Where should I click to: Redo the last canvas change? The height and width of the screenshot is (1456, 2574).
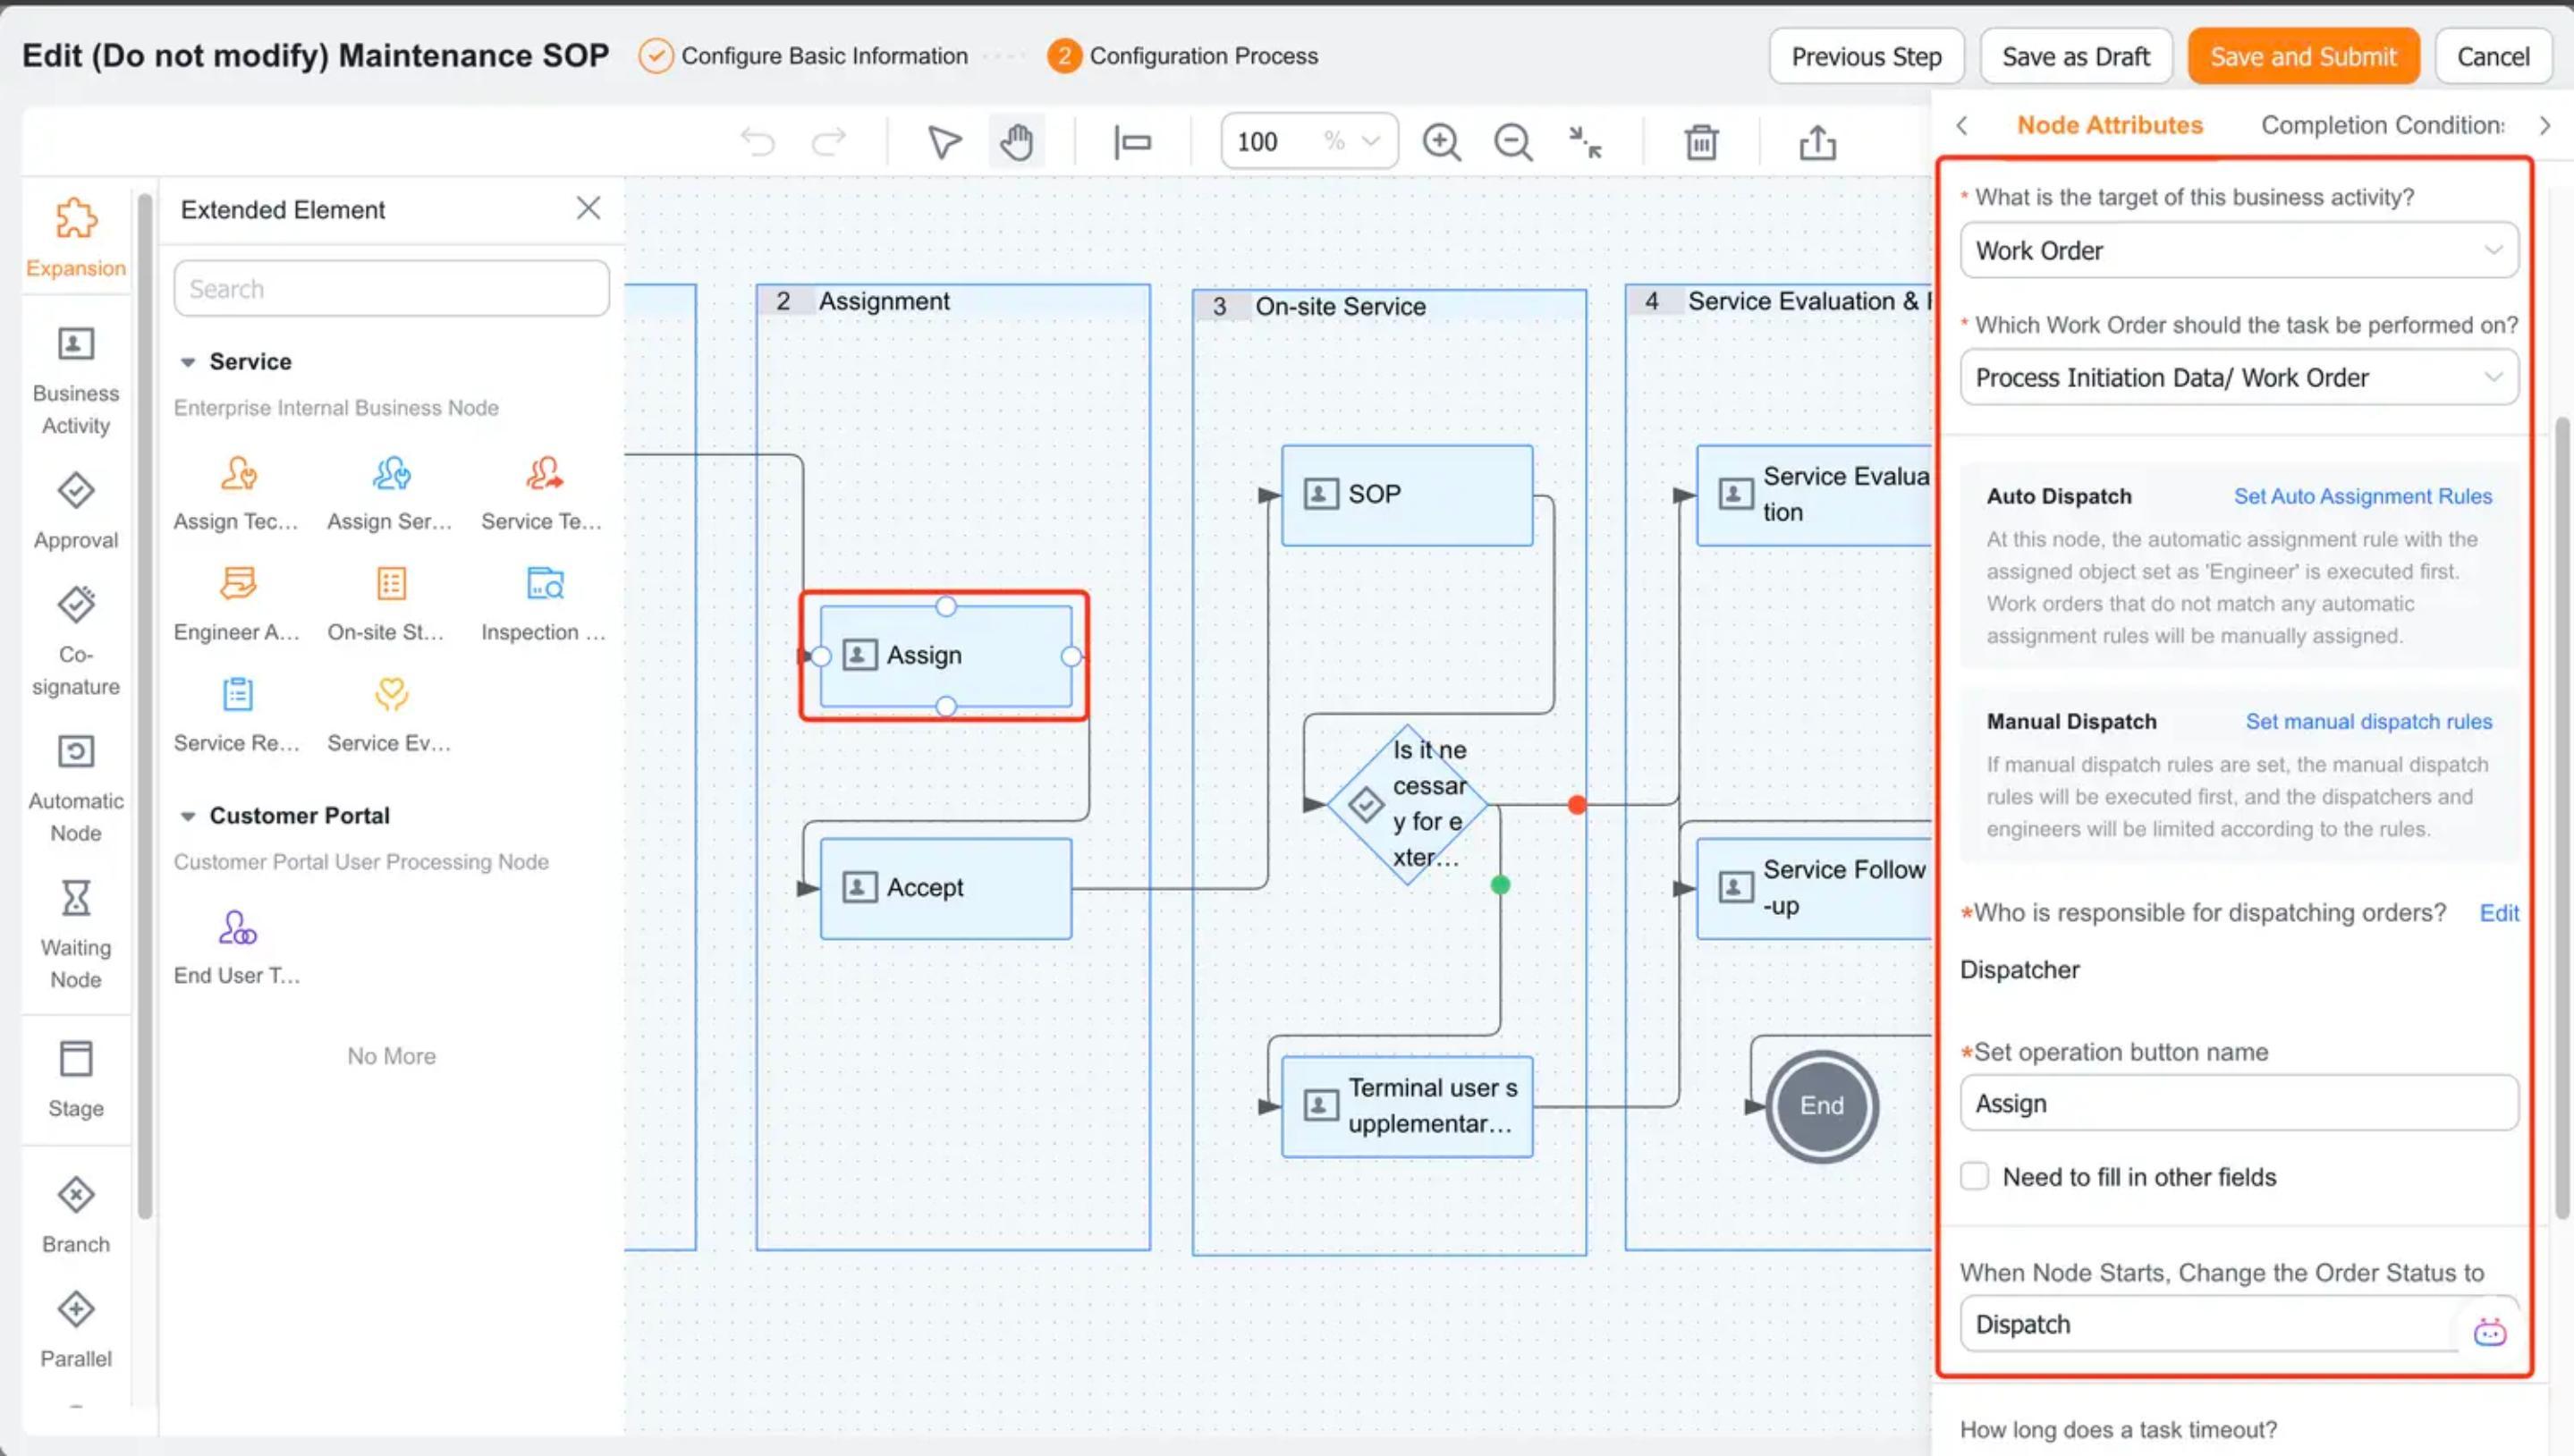(828, 142)
